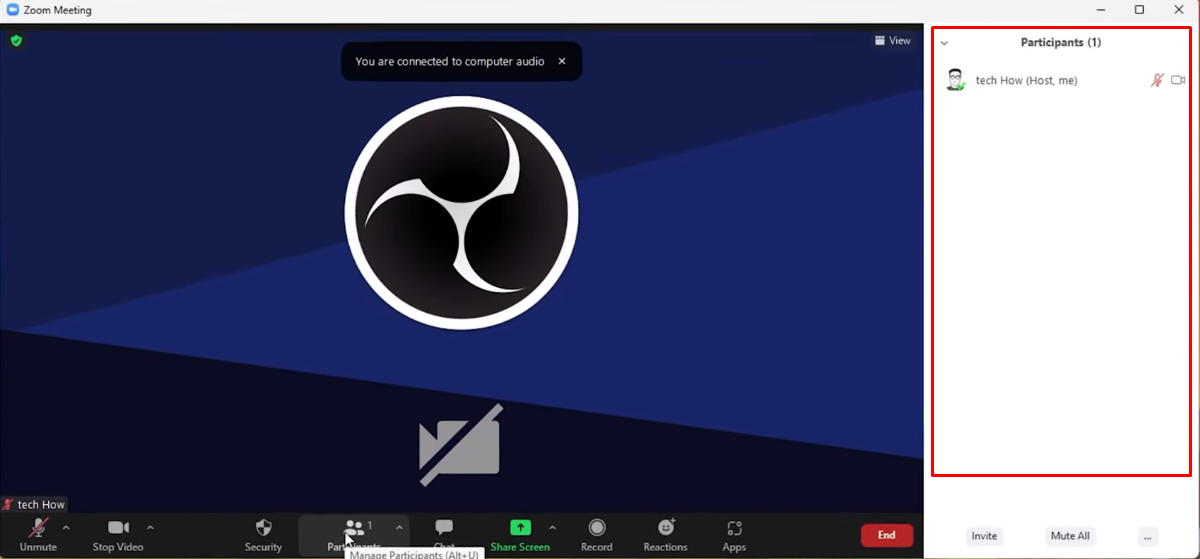The height and width of the screenshot is (559, 1200).
Task: Click the green encryption shield icon
Action: tap(16, 41)
